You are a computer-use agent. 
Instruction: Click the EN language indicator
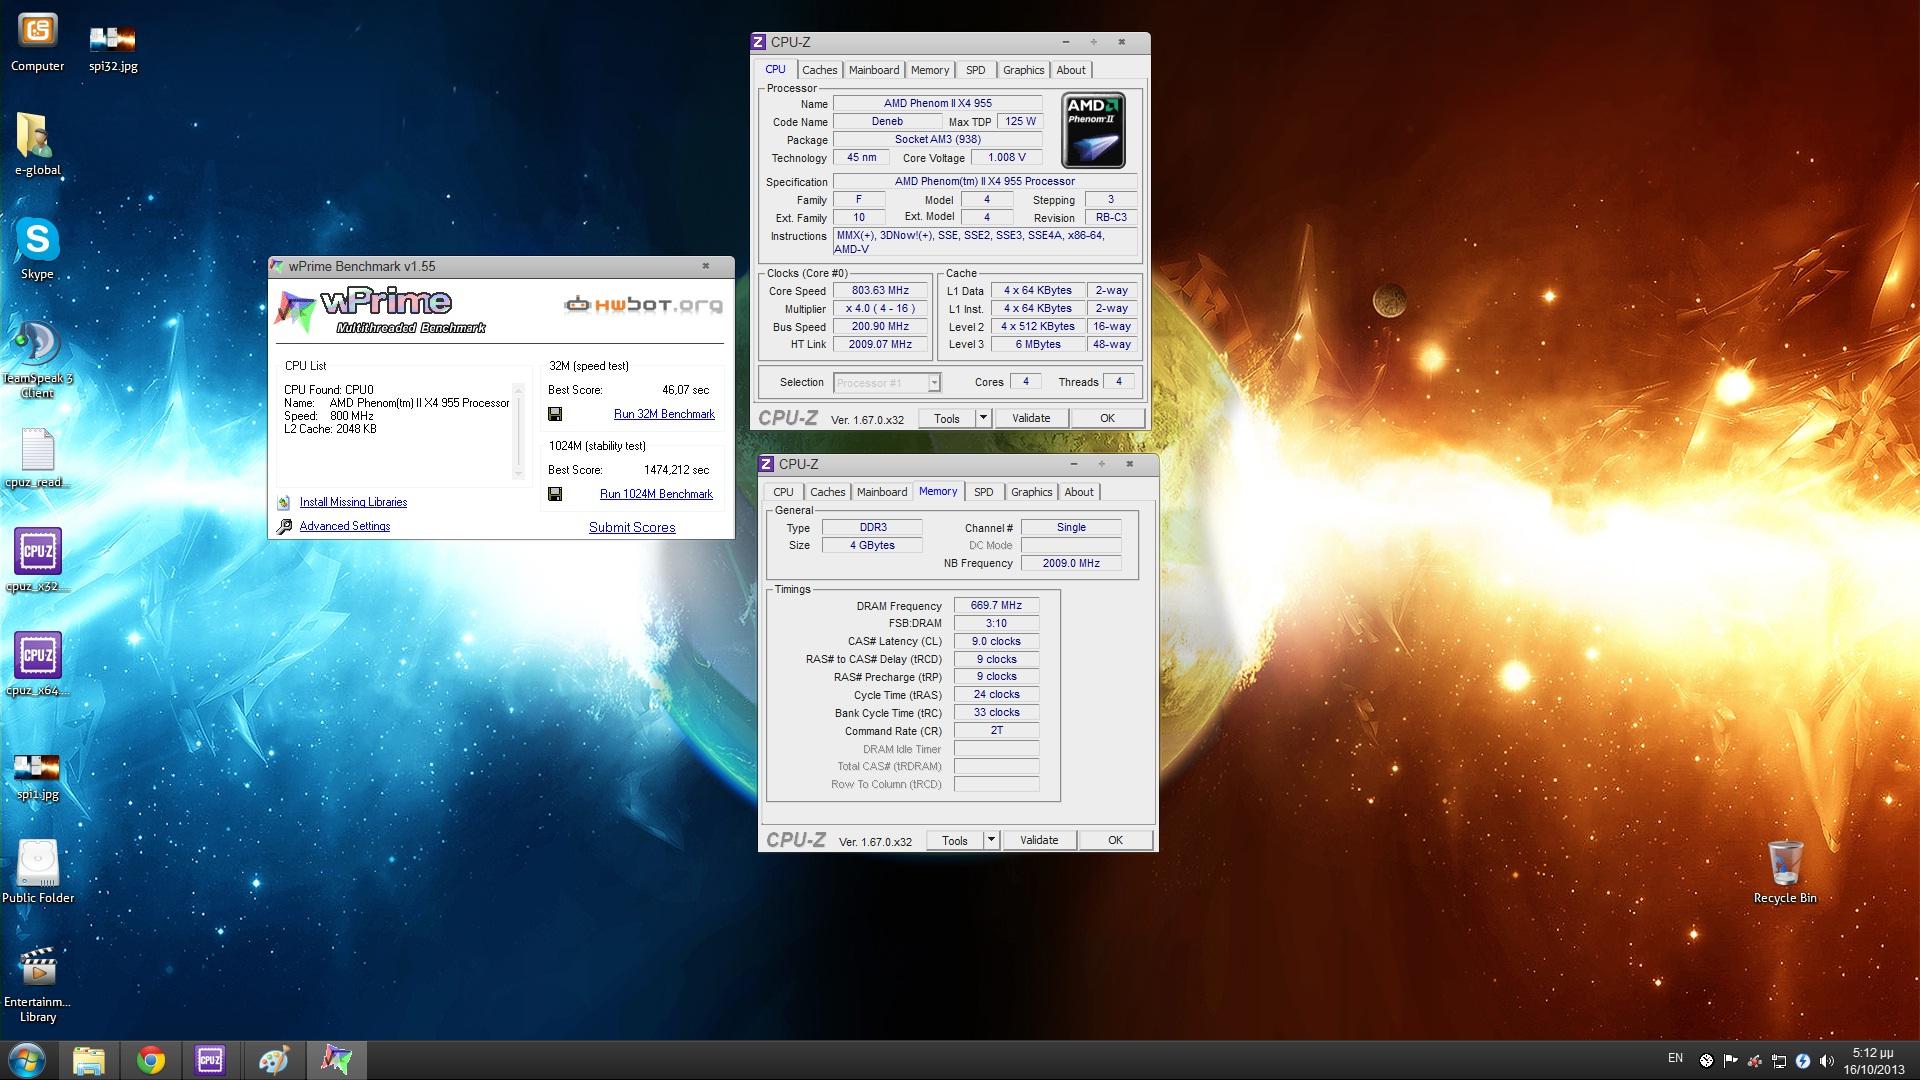click(1675, 1058)
